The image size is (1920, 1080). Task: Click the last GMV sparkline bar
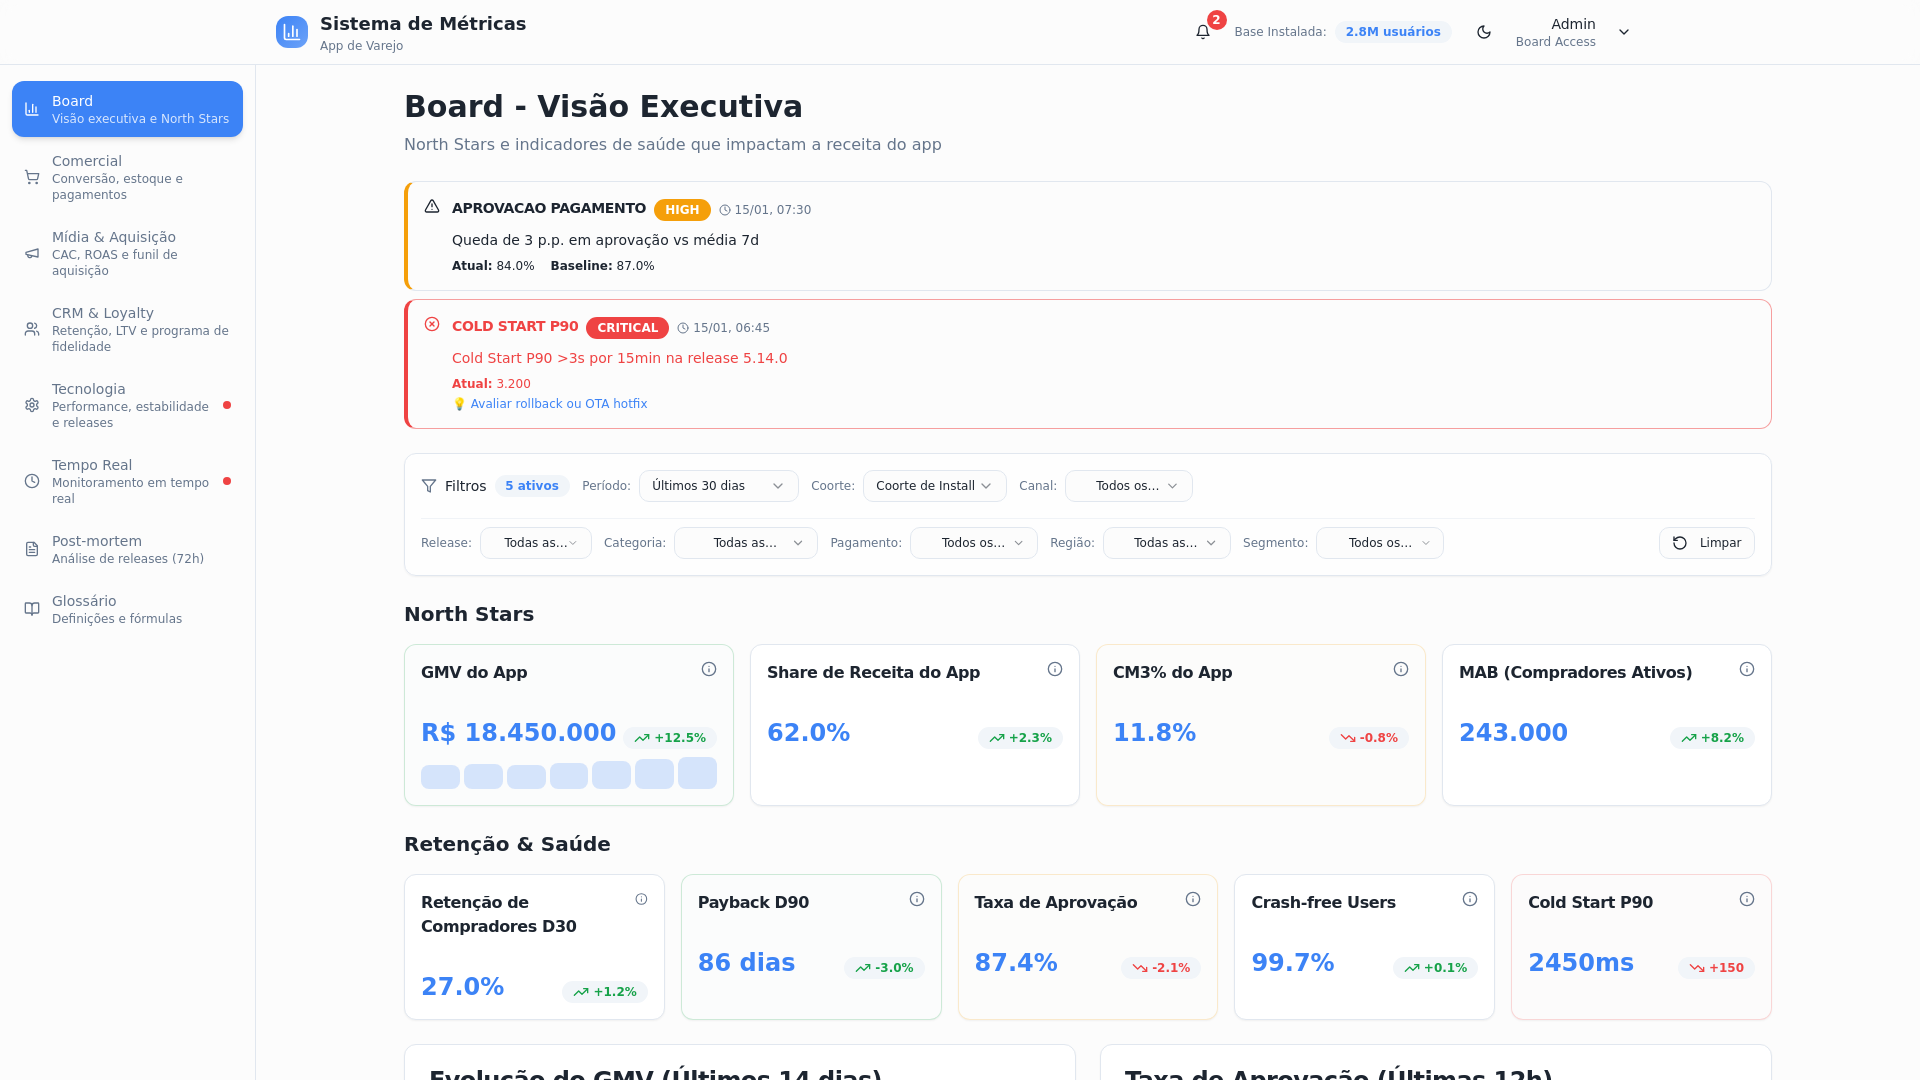[697, 773]
